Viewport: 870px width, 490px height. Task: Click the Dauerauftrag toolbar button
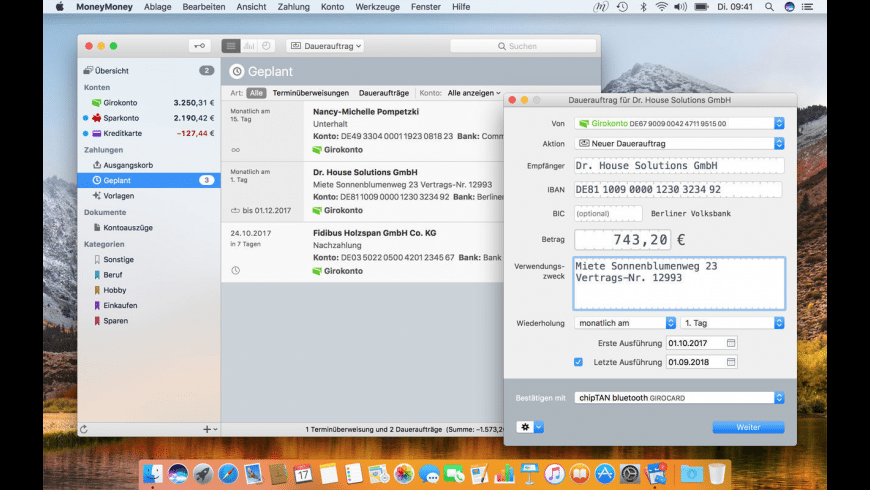[325, 46]
